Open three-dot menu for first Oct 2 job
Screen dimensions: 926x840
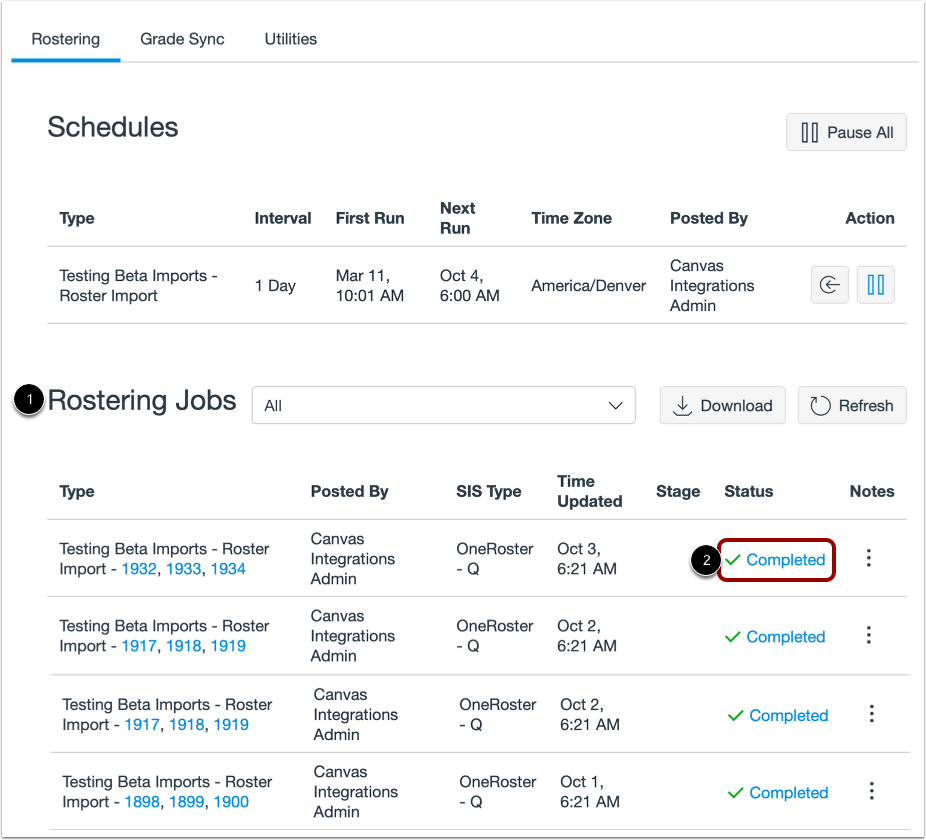(x=869, y=635)
